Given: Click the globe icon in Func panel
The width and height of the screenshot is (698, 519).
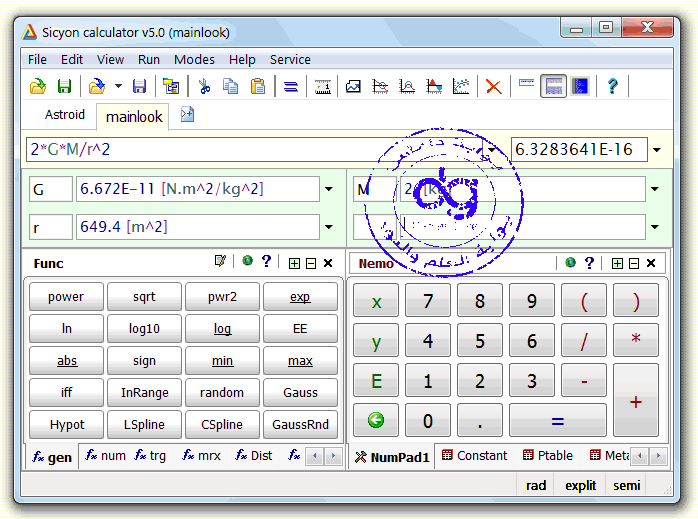Looking at the screenshot, I should [248, 261].
